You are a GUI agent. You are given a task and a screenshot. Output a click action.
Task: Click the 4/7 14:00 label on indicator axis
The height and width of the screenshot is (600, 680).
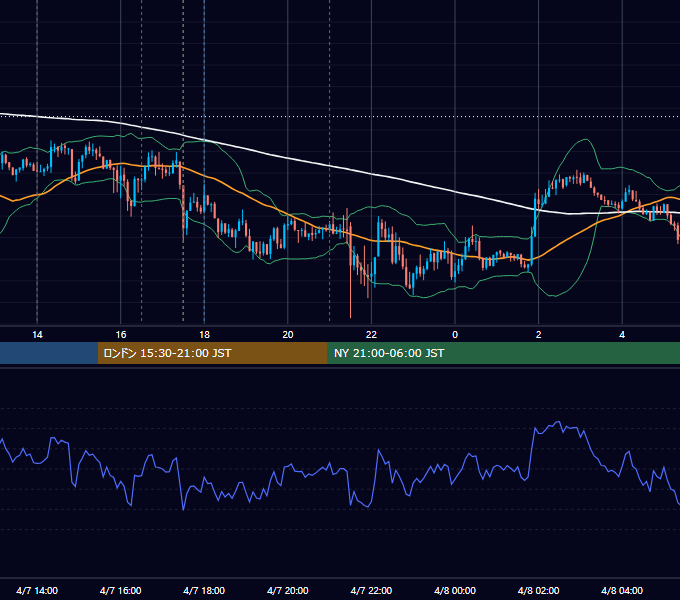[x=37, y=590]
